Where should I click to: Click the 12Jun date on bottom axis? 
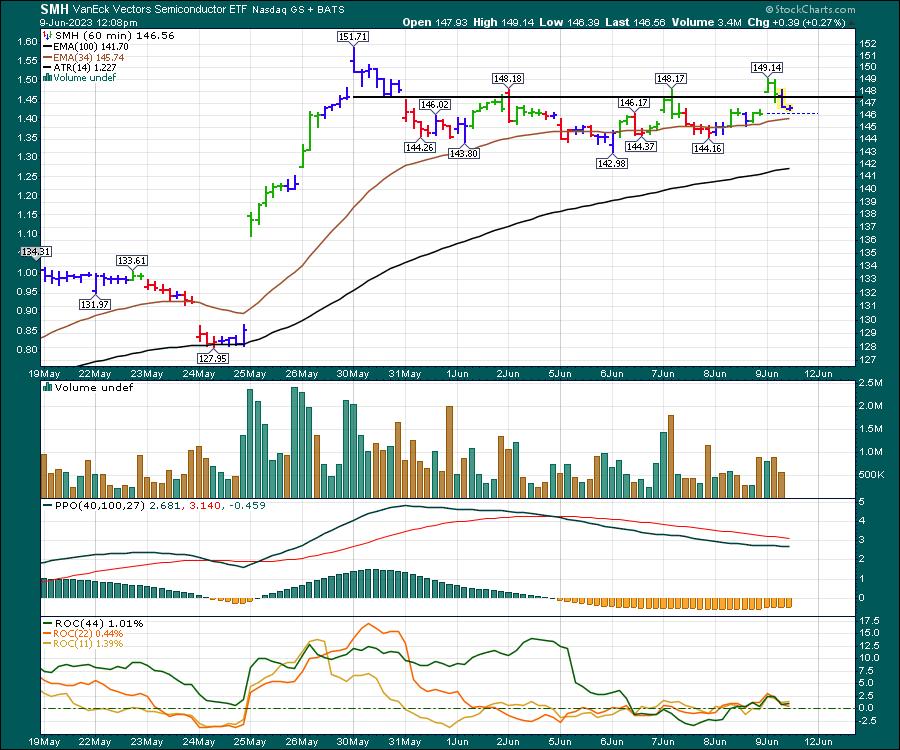(818, 741)
